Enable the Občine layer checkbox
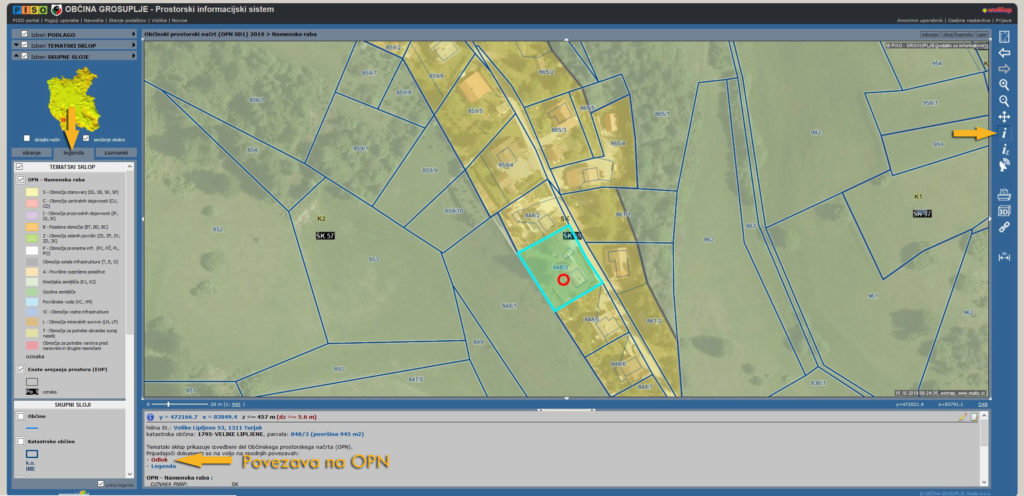Image resolution: width=1024 pixels, height=496 pixels. (x=21, y=414)
